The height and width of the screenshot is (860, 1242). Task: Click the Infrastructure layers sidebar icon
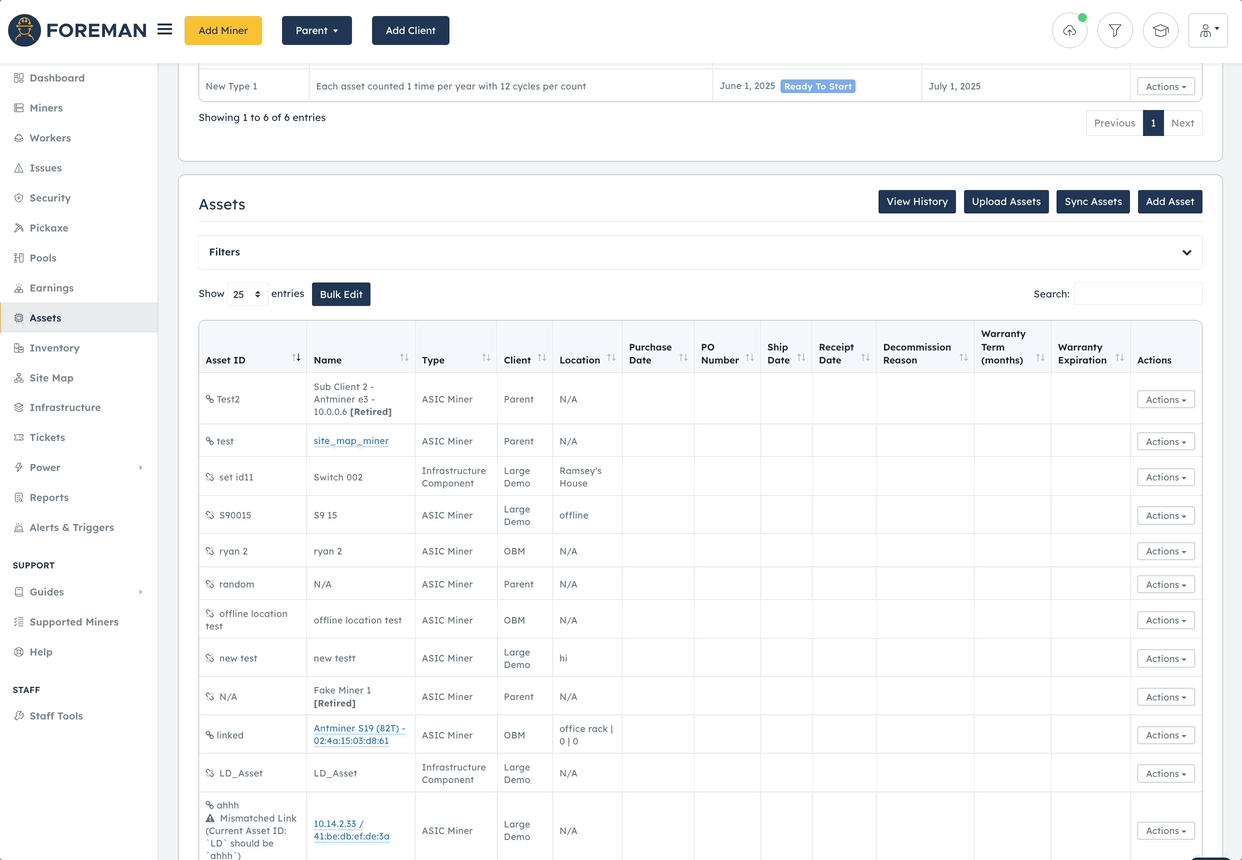(19, 408)
